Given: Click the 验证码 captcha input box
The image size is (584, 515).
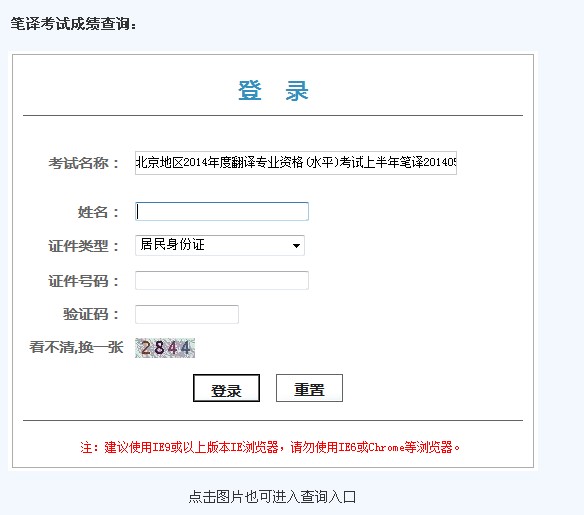Looking at the screenshot, I should click(x=187, y=314).
